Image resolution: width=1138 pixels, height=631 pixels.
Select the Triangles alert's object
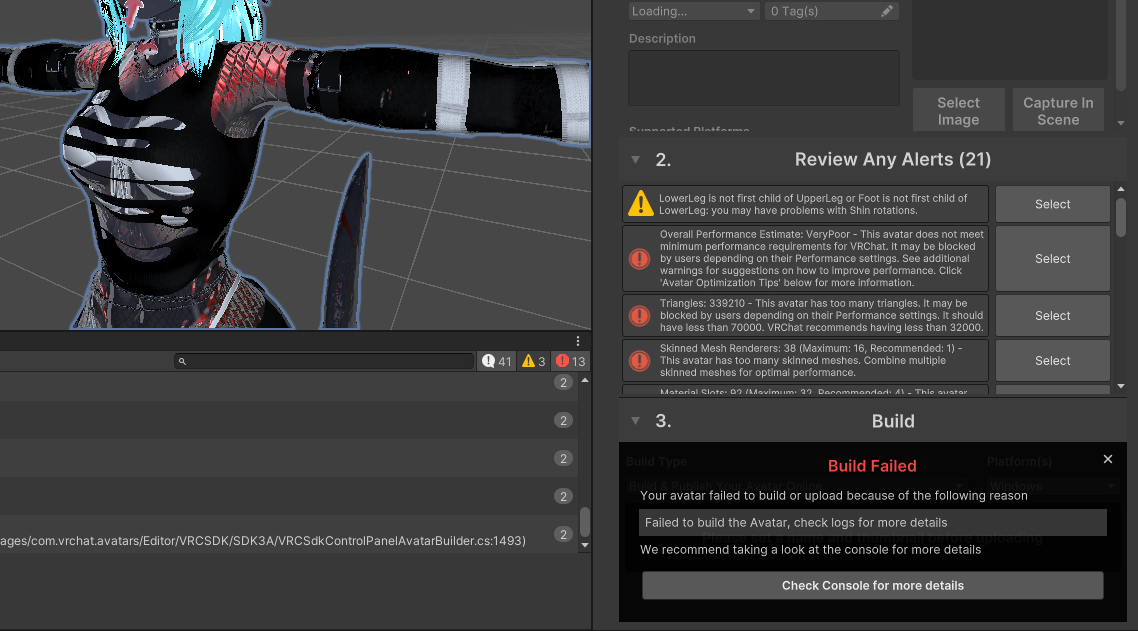tap(1052, 315)
